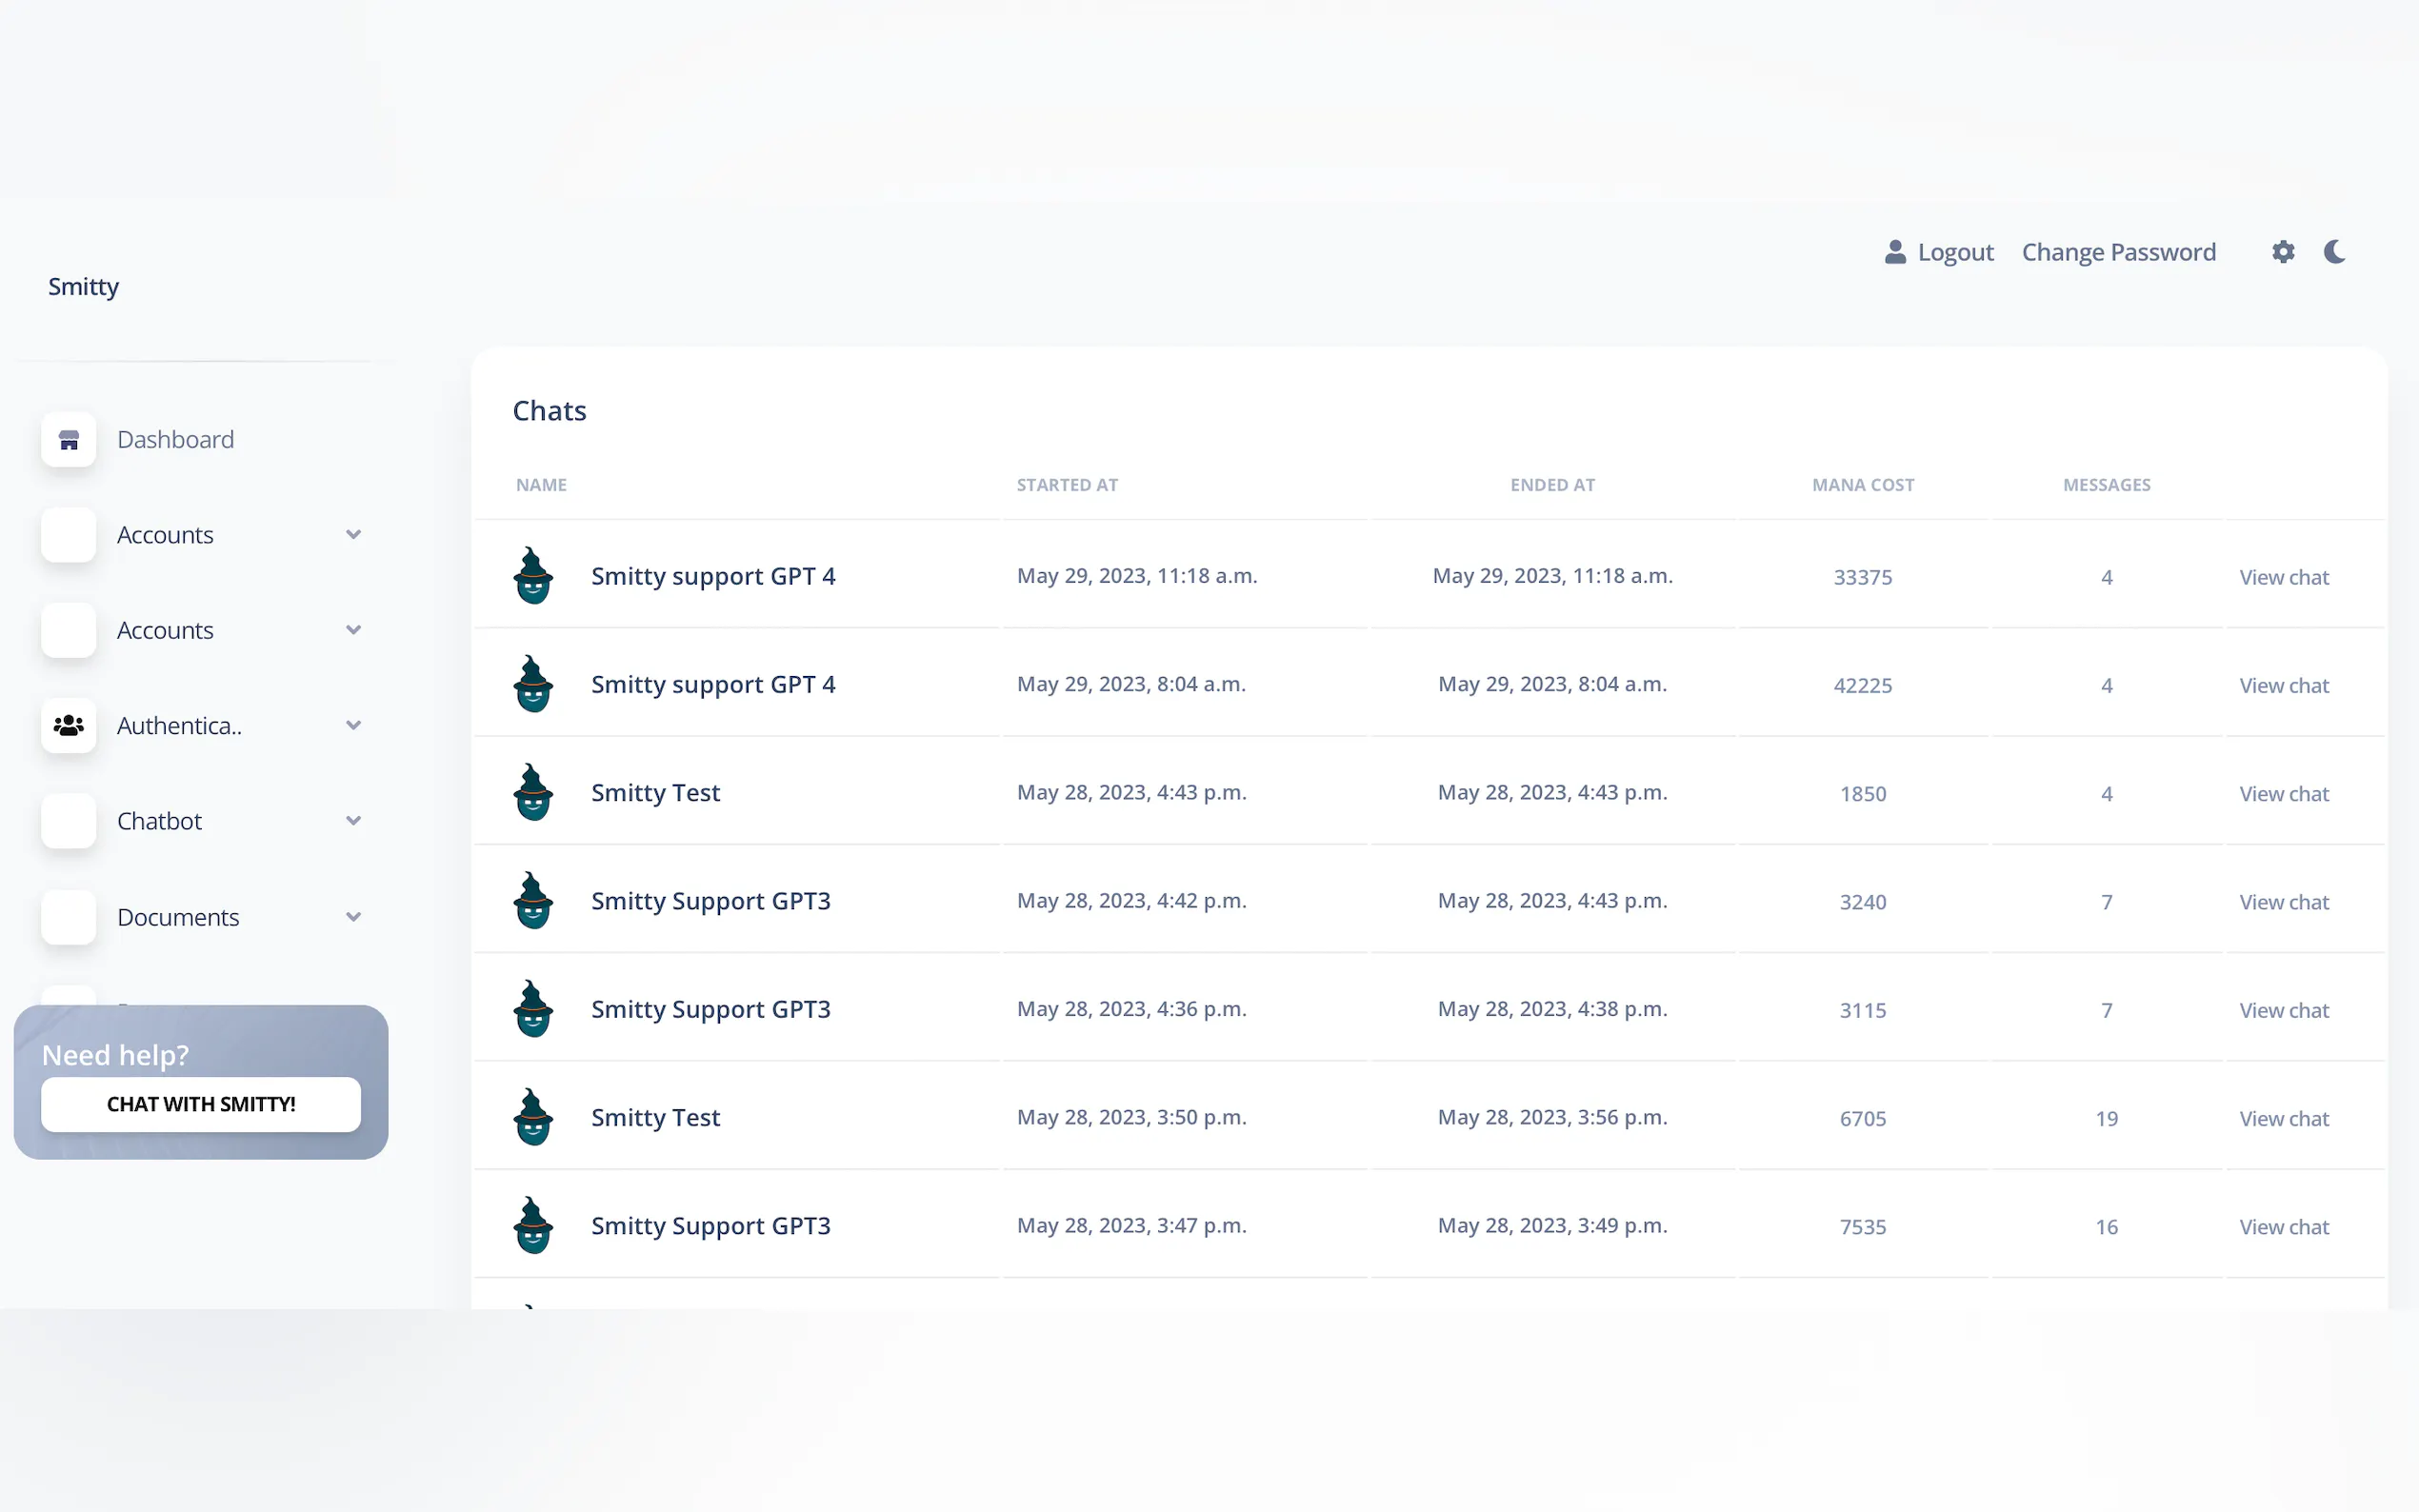Click the Authentication users group icon
The width and height of the screenshot is (2419, 1512).
tap(68, 726)
